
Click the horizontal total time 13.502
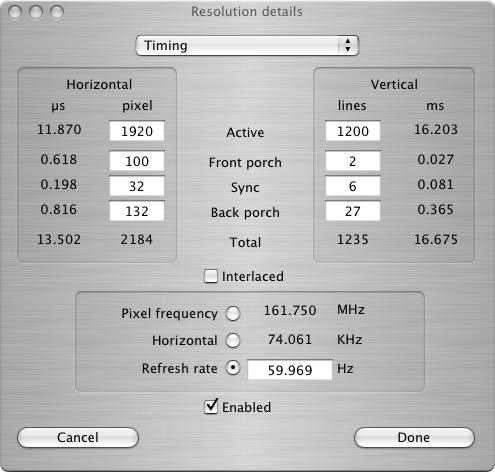[59, 239]
